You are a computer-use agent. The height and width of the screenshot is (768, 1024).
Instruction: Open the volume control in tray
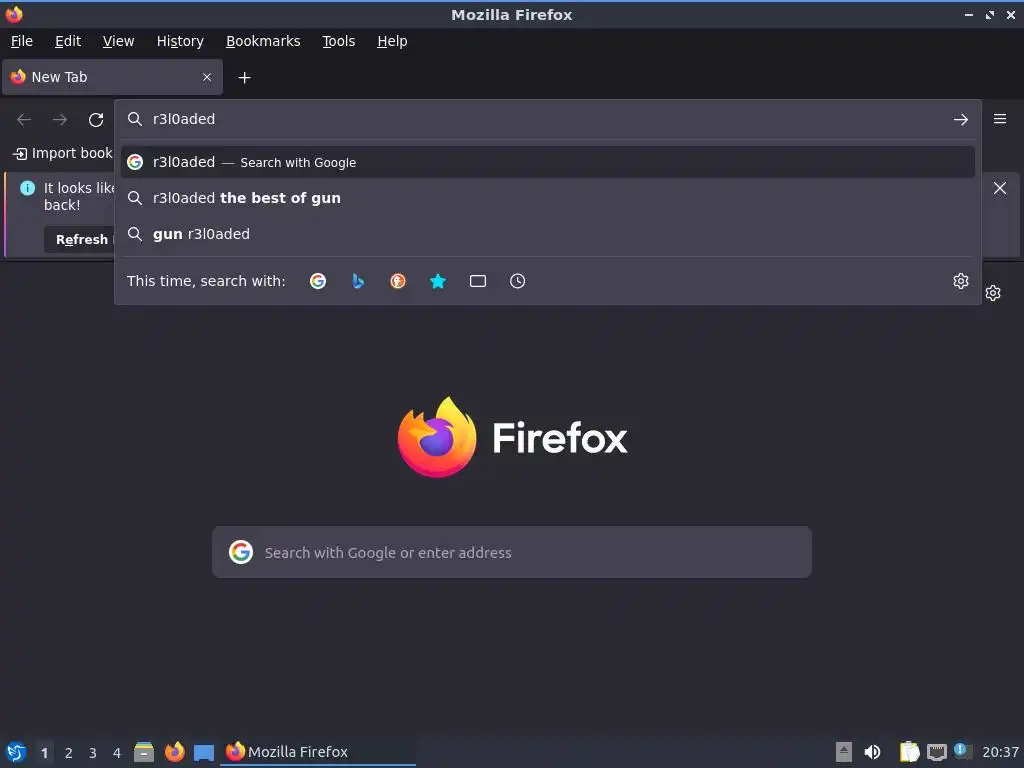tap(872, 752)
